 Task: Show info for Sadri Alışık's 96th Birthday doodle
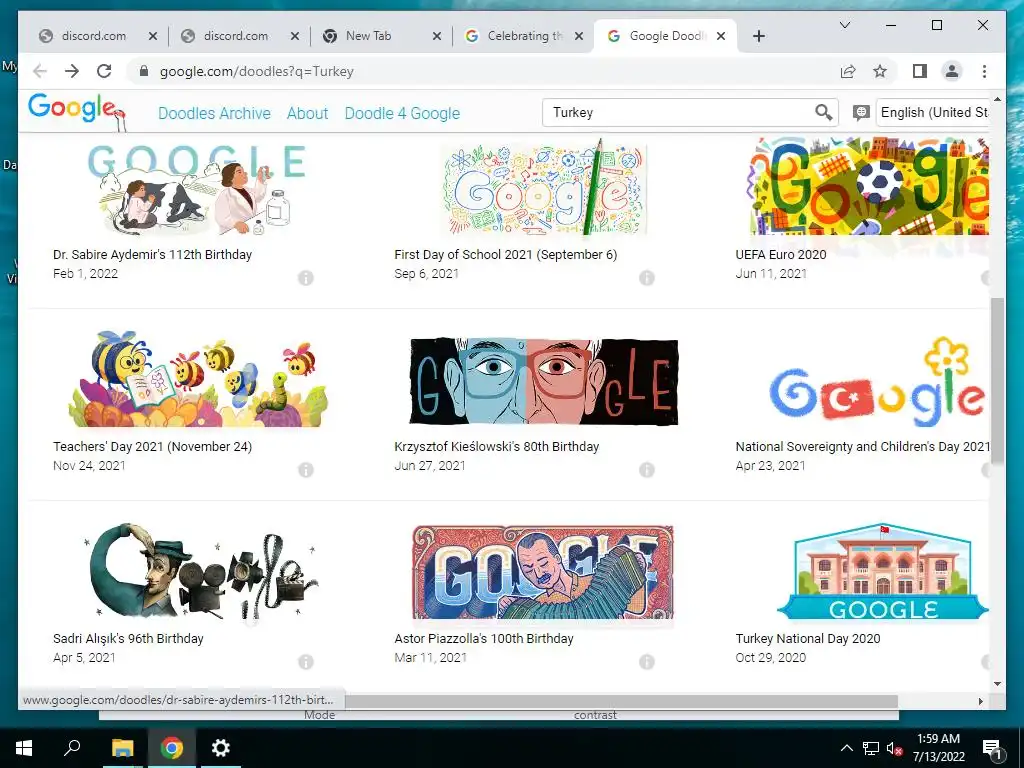coord(306,662)
